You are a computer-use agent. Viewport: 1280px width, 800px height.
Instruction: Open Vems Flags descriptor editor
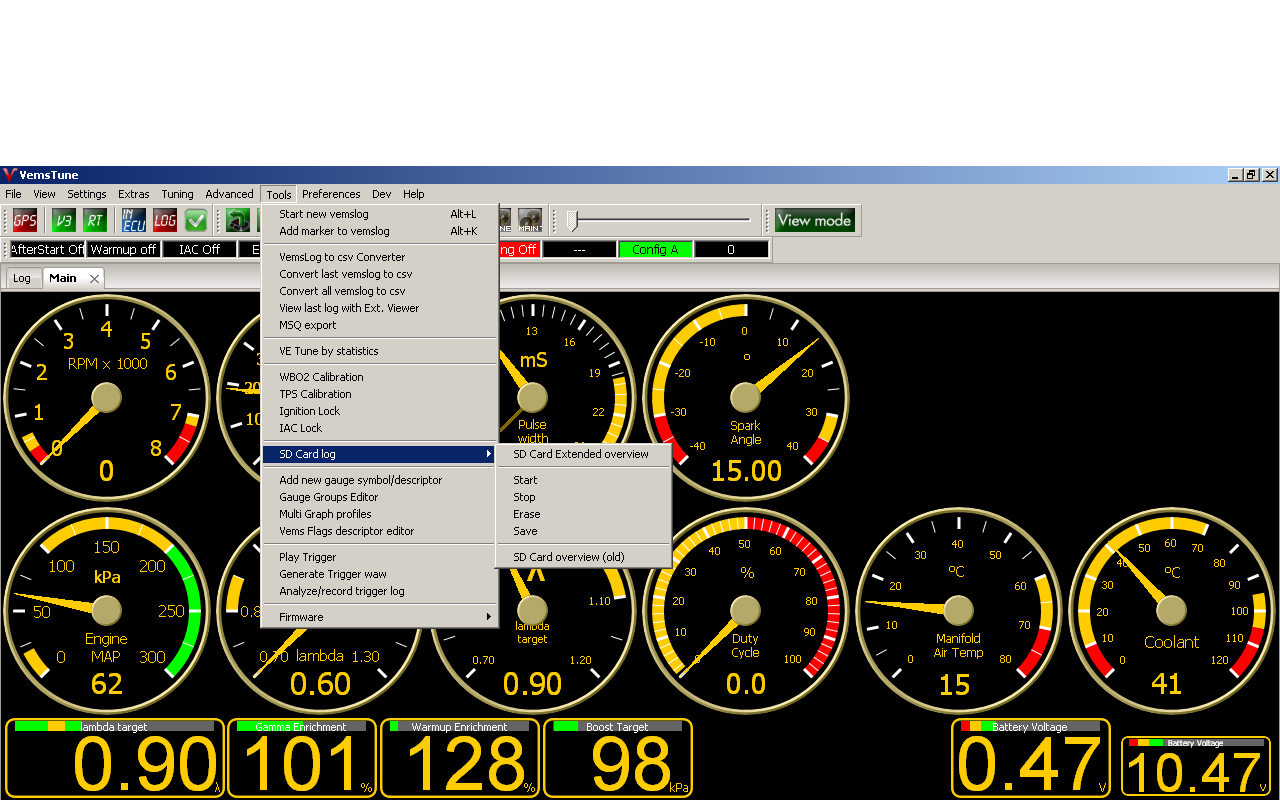coord(380,531)
